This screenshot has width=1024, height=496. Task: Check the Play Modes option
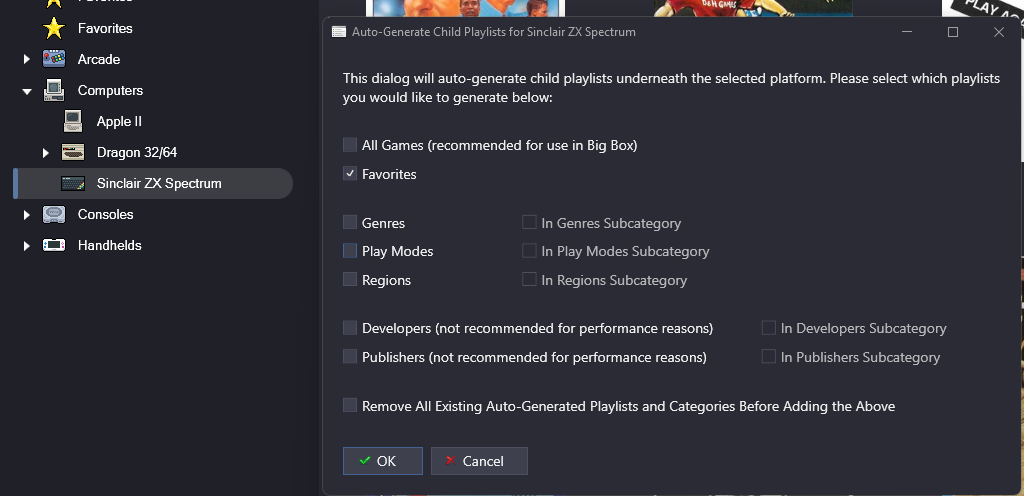tap(350, 251)
